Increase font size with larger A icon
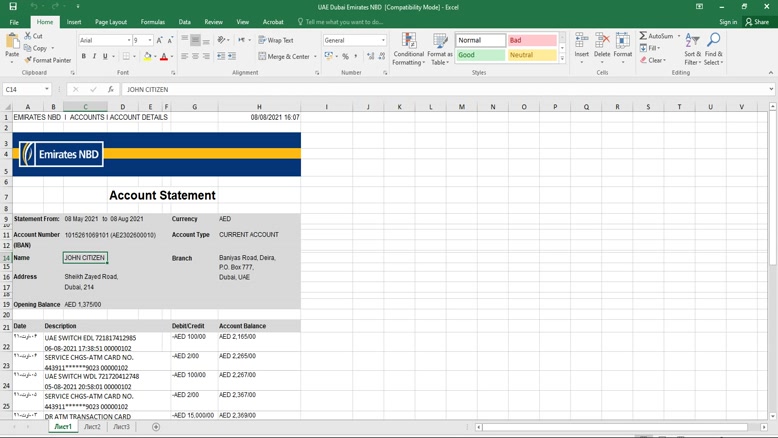 pos(159,40)
